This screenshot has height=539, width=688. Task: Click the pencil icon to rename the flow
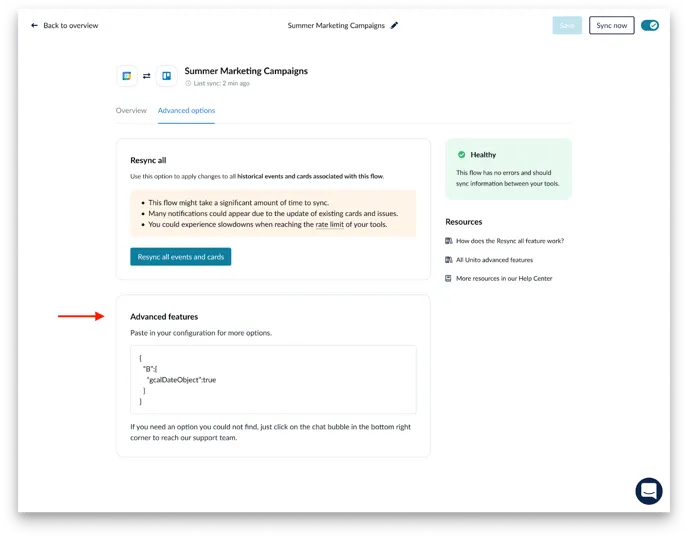click(x=394, y=25)
